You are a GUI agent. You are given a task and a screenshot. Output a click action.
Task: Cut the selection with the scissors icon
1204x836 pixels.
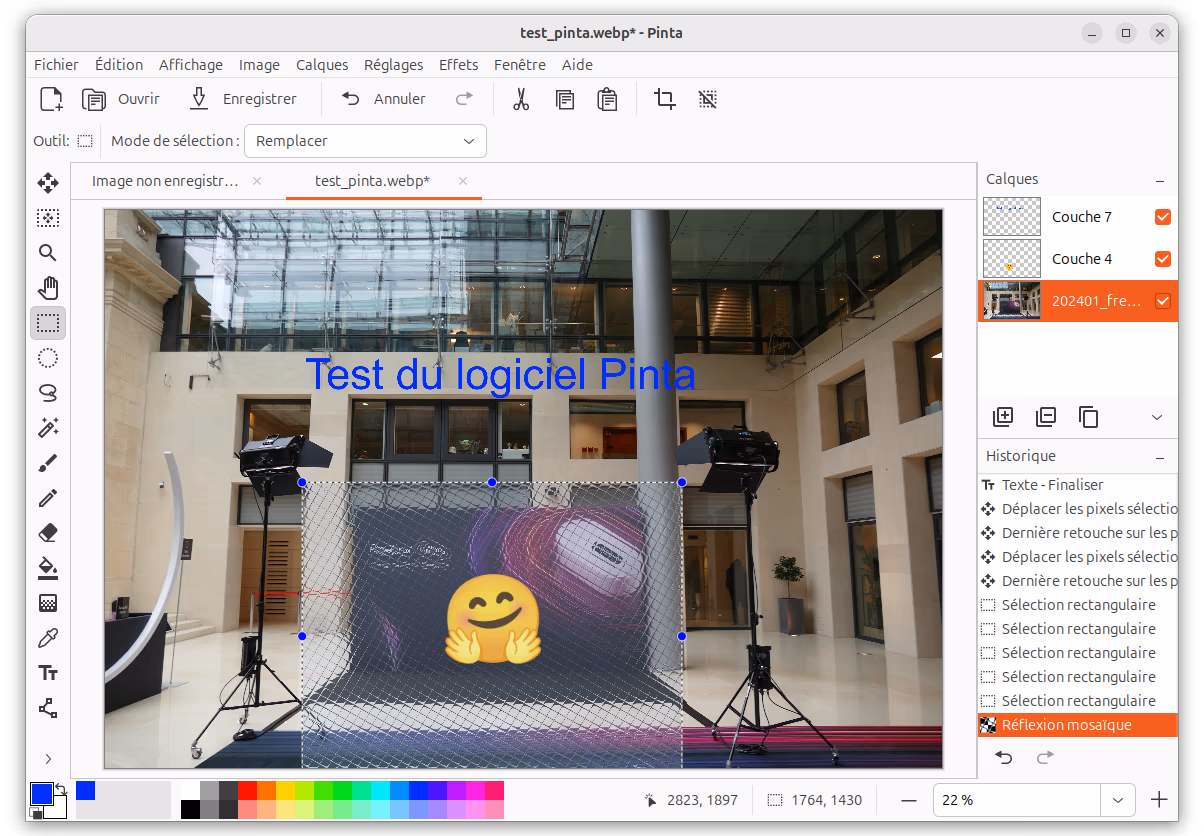521,99
